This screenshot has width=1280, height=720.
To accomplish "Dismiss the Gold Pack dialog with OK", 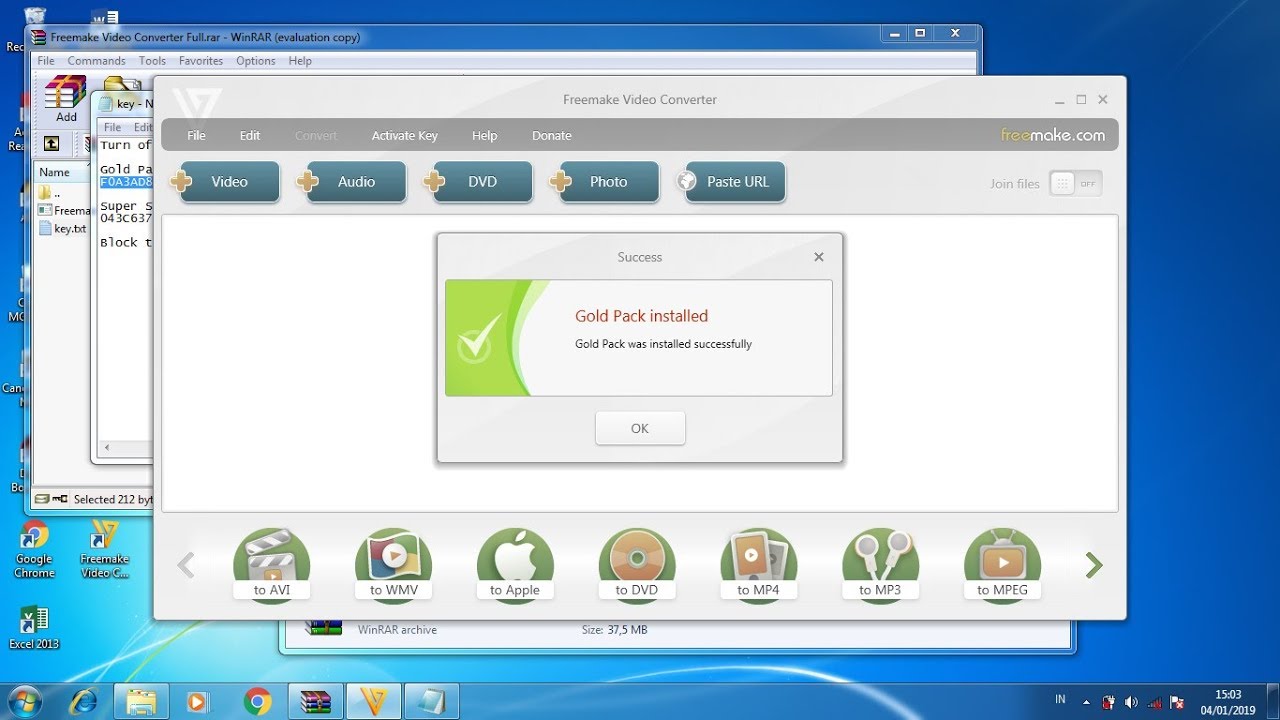I will pyautogui.click(x=639, y=427).
